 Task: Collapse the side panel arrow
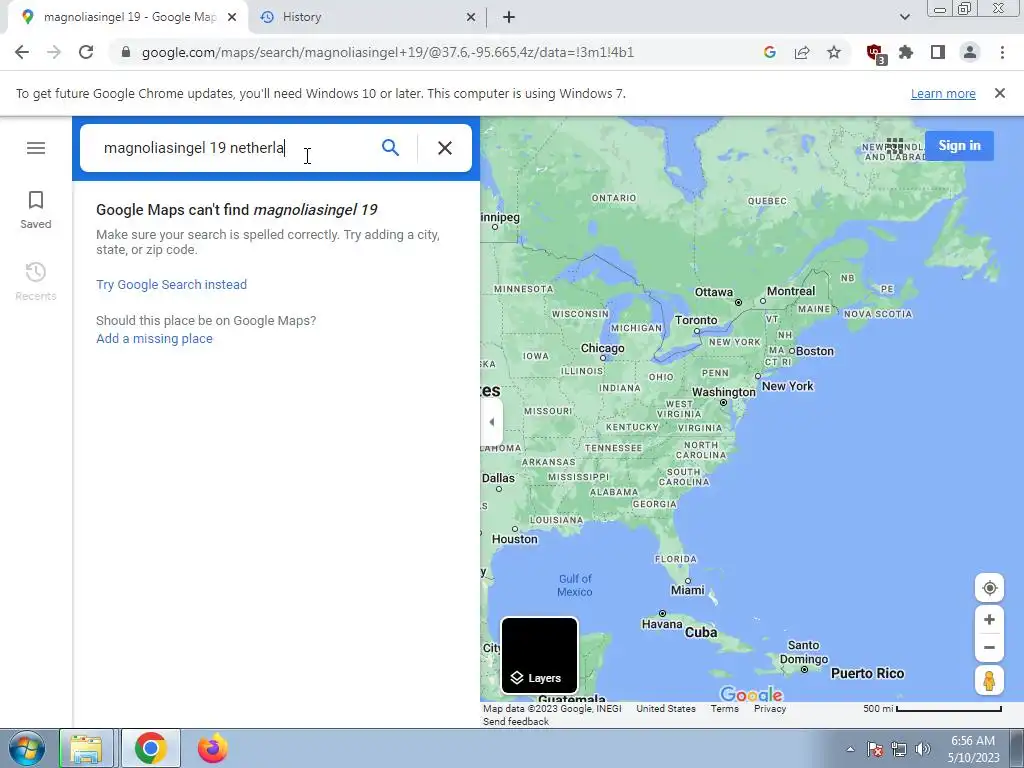click(492, 422)
